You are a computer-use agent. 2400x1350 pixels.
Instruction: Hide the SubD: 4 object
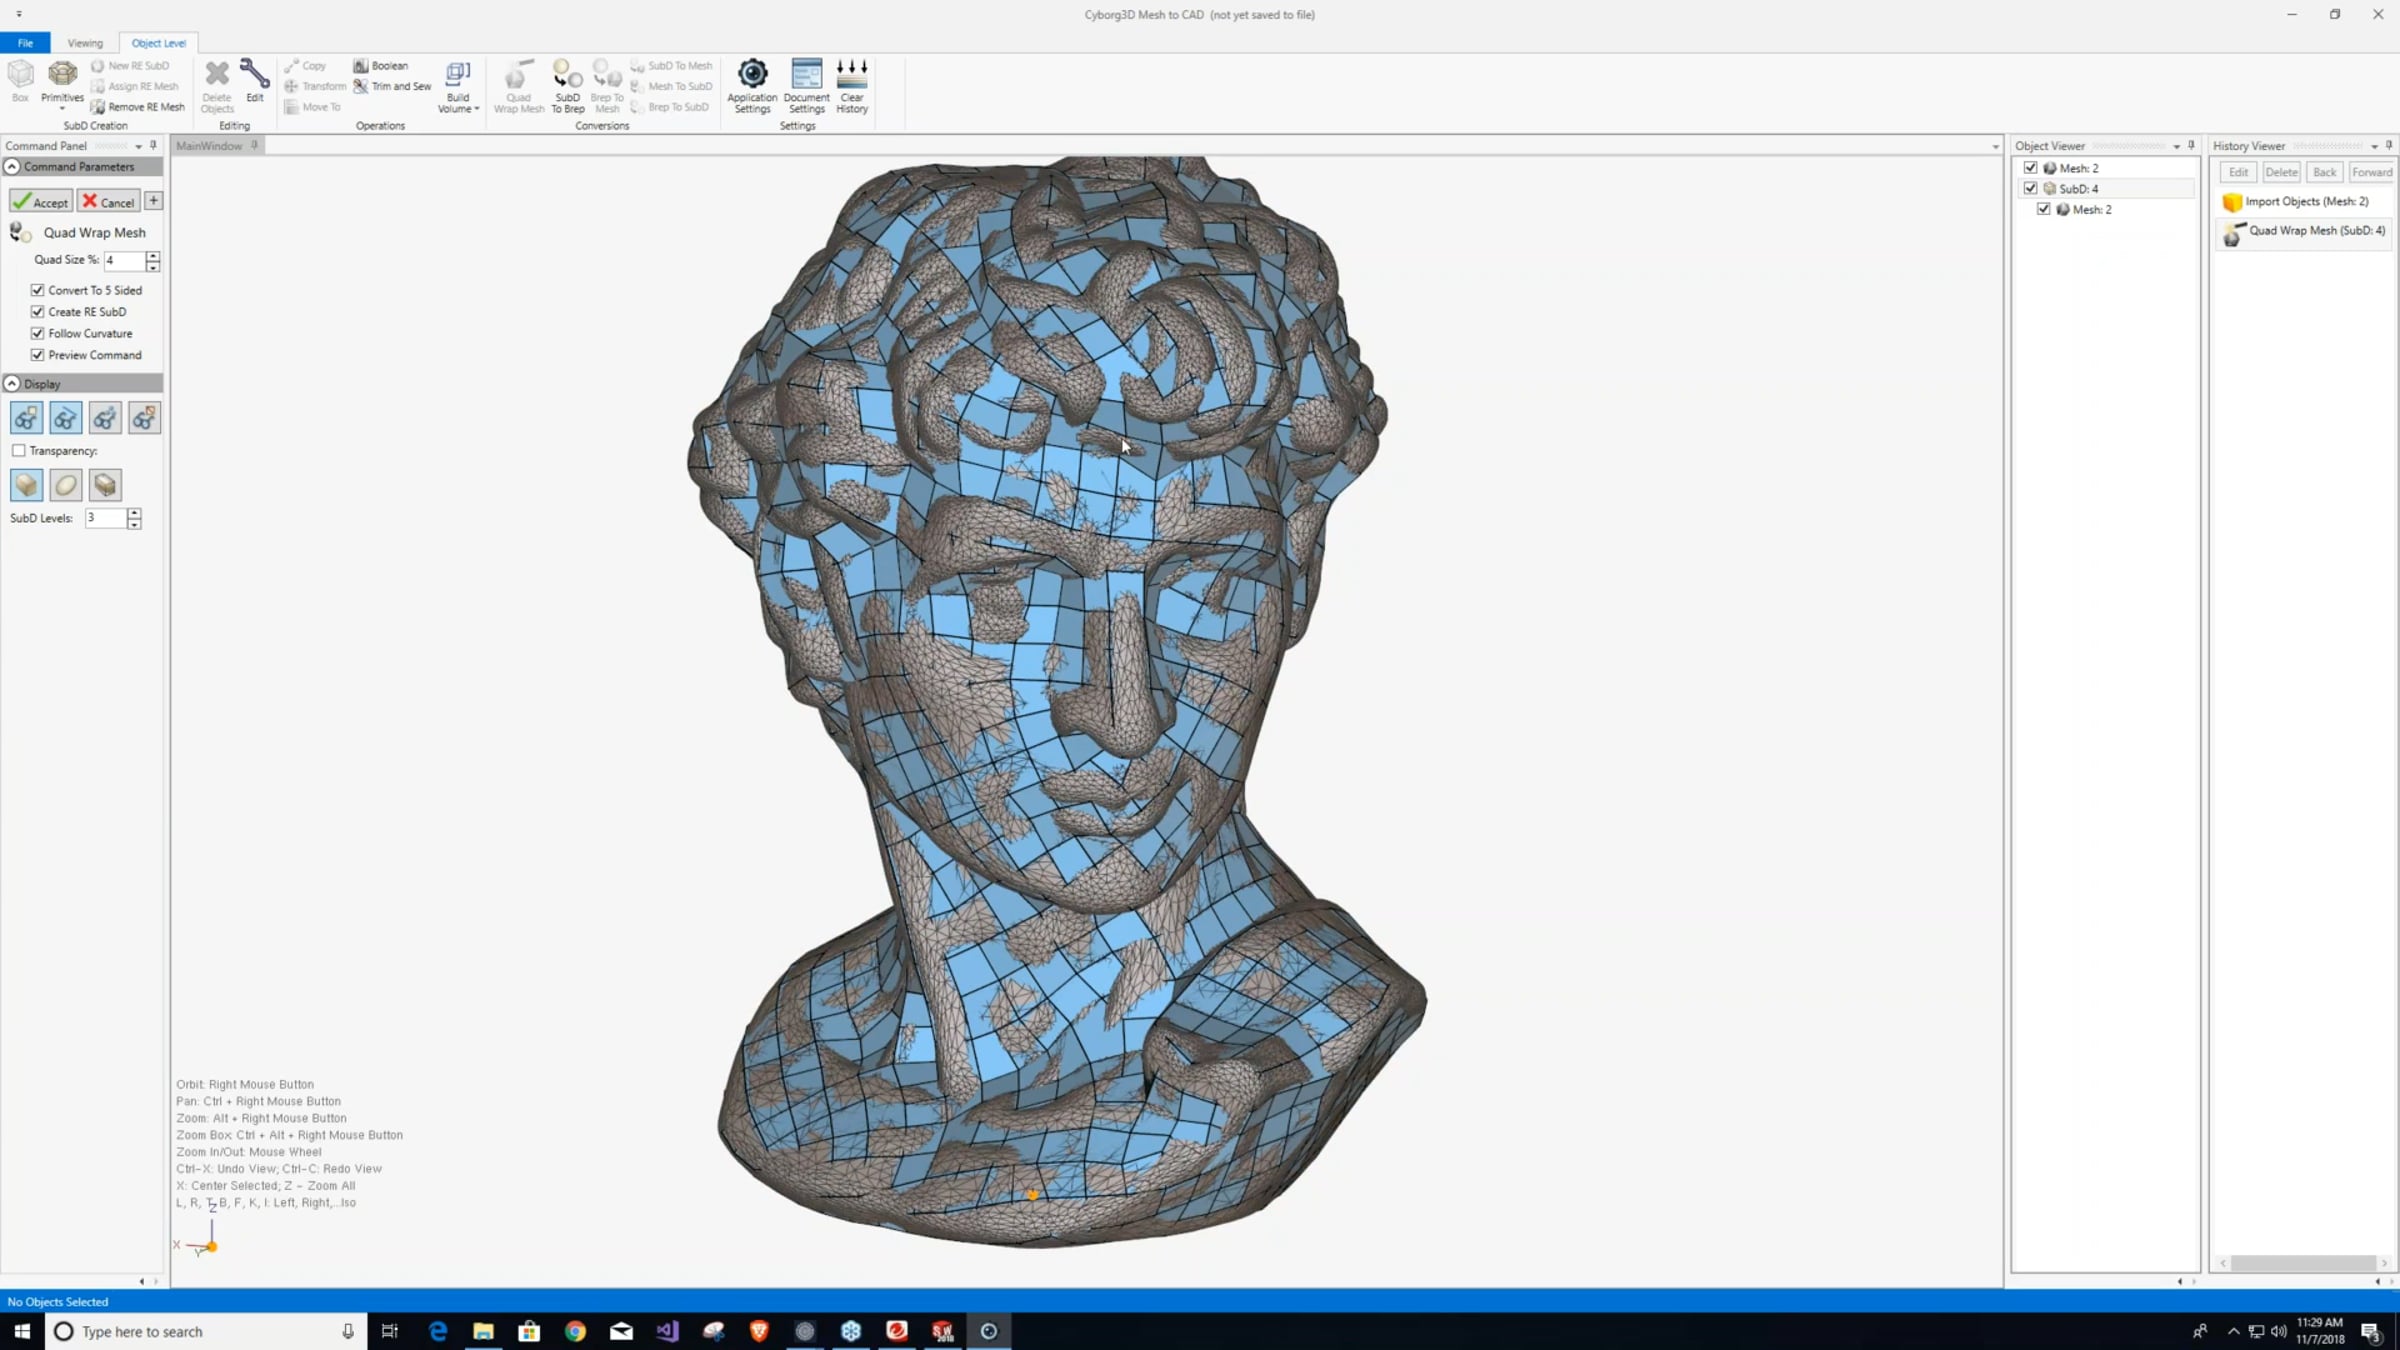2030,188
